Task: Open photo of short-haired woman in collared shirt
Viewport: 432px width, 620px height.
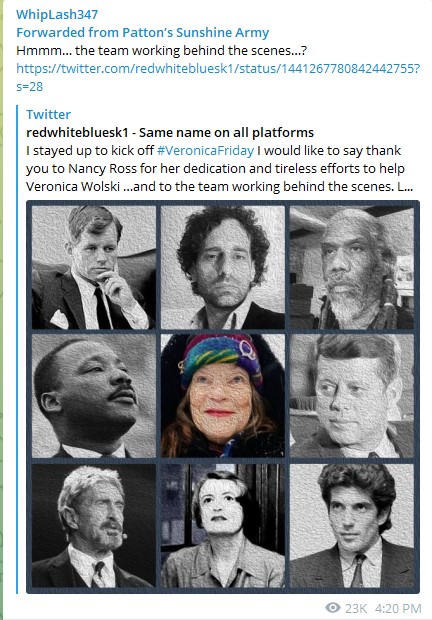Action: 223,525
